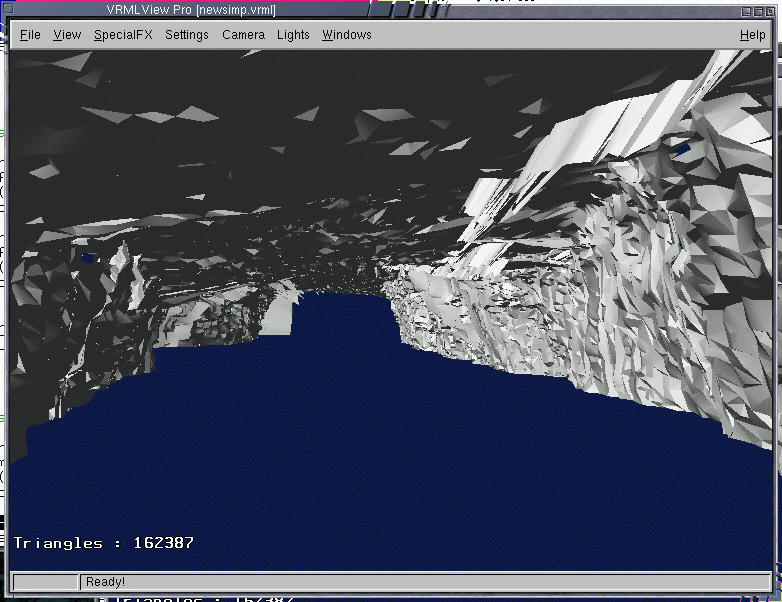The width and height of the screenshot is (782, 602).
Task: Open the Windows menu
Action: coord(346,35)
